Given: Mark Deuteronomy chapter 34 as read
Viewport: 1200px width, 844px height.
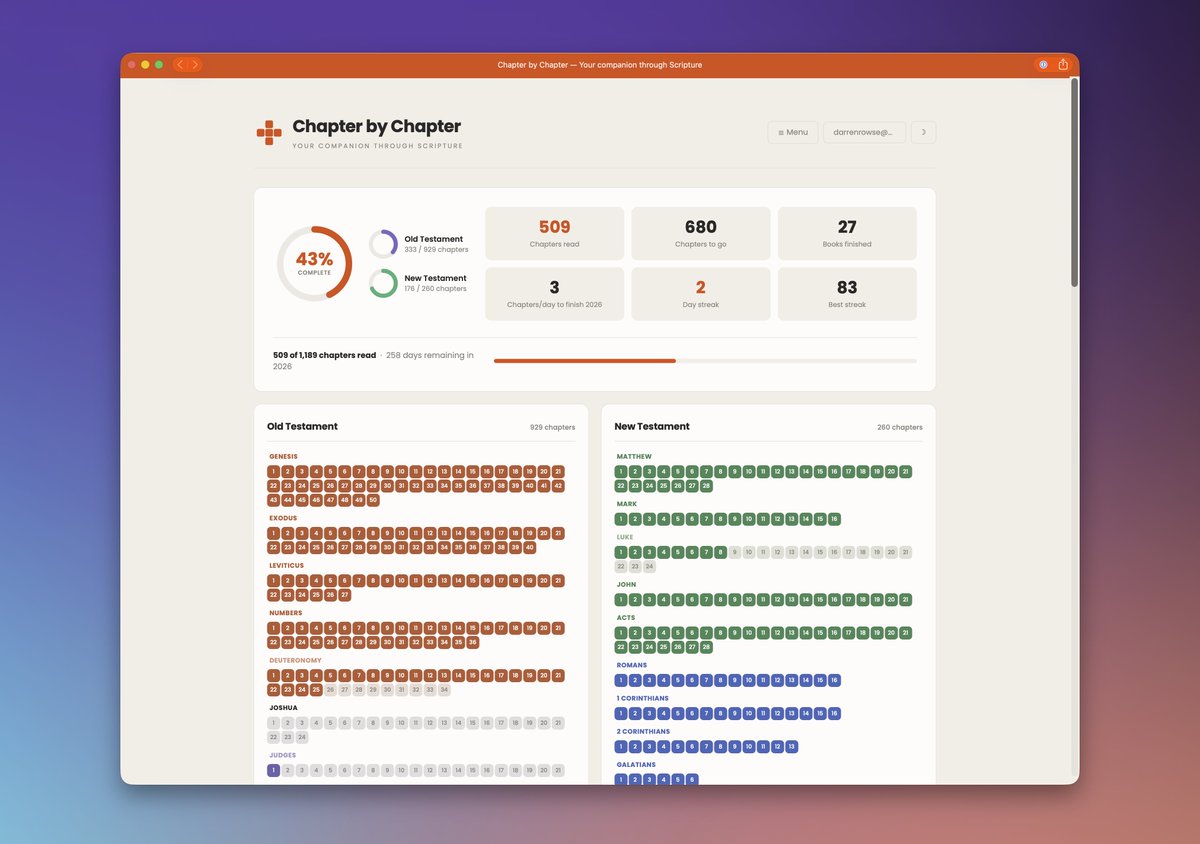Looking at the screenshot, I should [x=445, y=690].
